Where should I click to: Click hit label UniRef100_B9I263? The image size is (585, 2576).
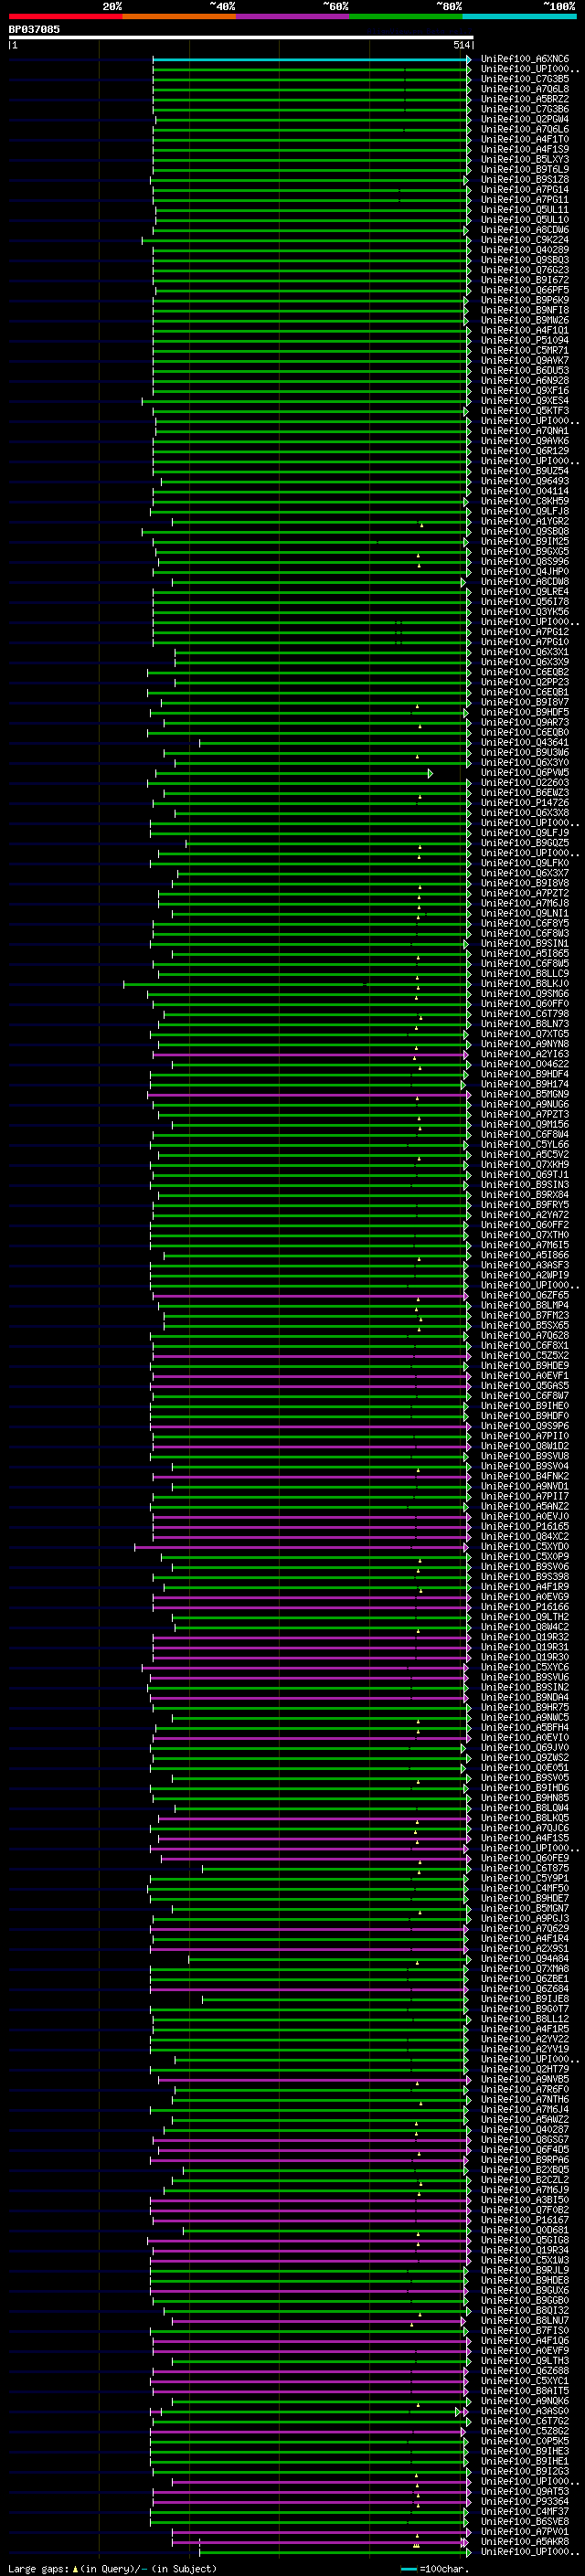point(524,2471)
